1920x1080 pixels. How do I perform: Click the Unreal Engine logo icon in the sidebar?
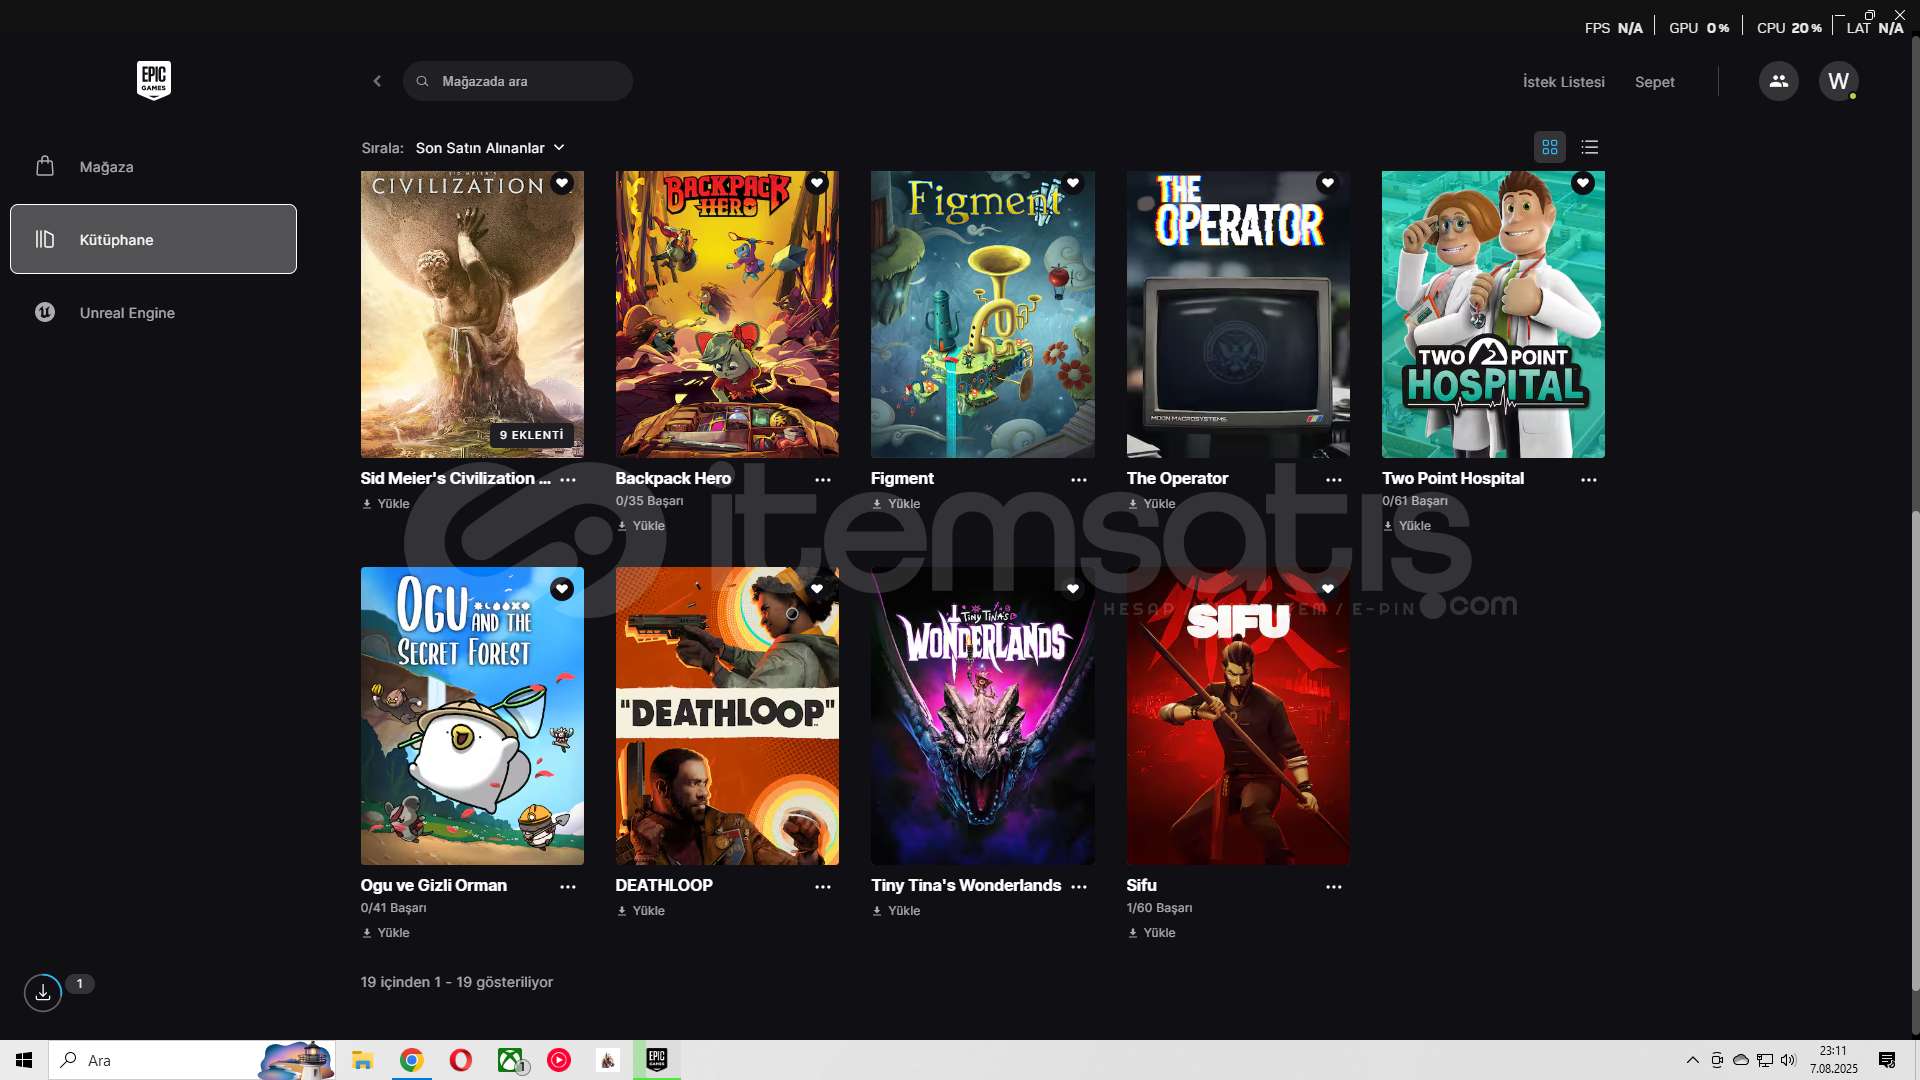(x=45, y=312)
